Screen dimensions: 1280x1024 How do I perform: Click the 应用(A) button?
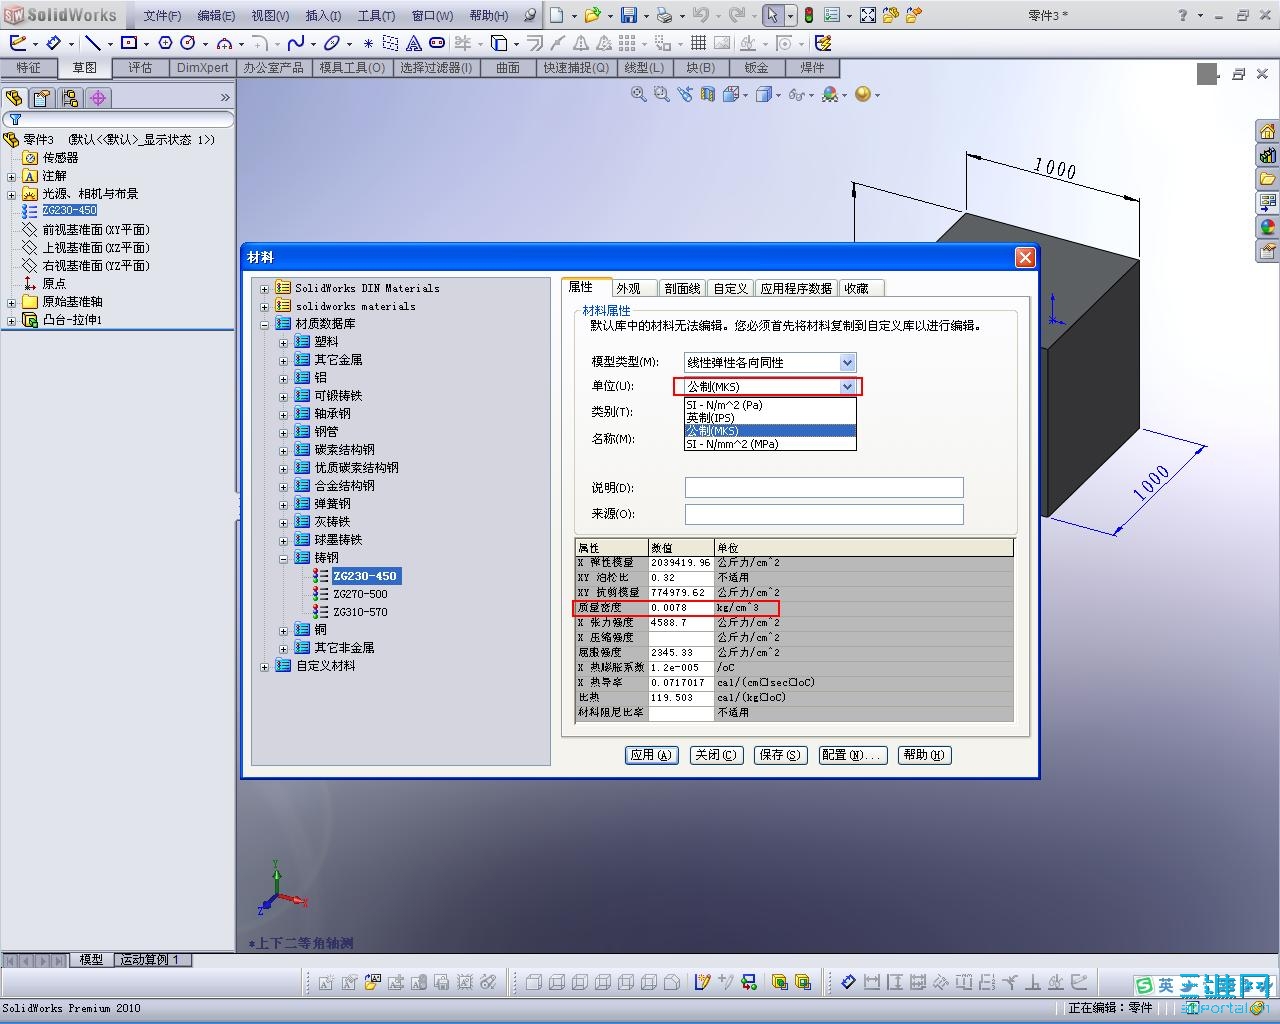(653, 755)
